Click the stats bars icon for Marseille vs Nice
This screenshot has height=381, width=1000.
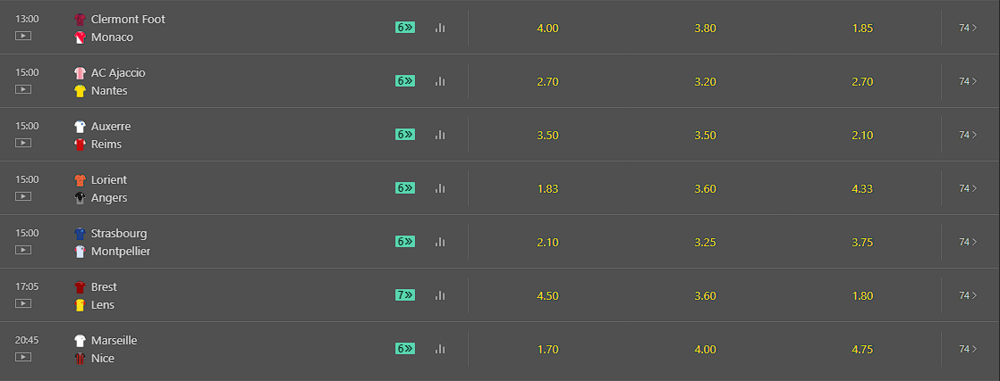(439, 349)
